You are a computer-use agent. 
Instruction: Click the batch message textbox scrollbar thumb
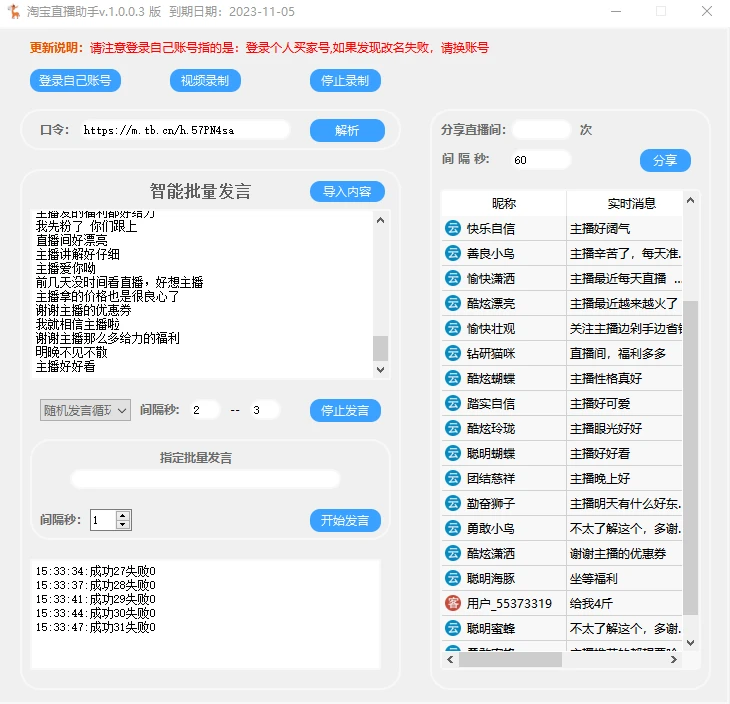tap(380, 348)
